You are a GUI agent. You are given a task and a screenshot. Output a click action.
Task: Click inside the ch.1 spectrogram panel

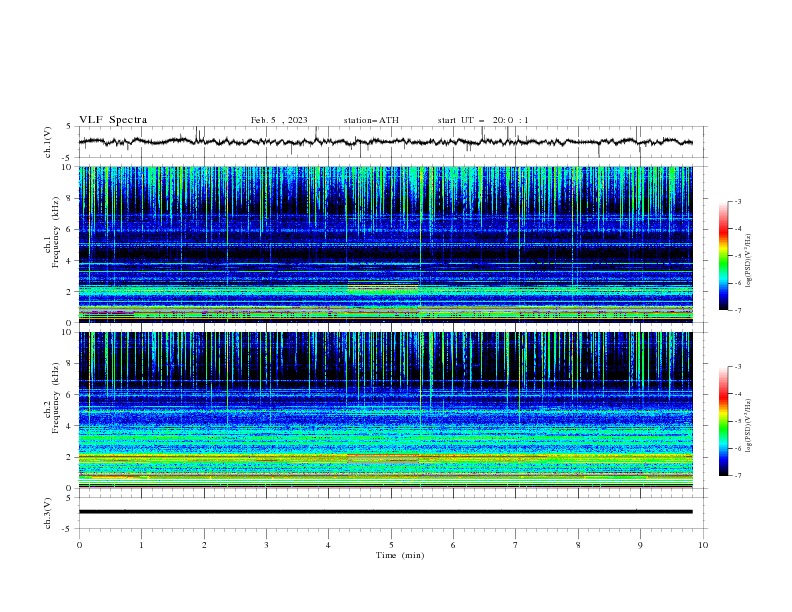tap(385, 244)
